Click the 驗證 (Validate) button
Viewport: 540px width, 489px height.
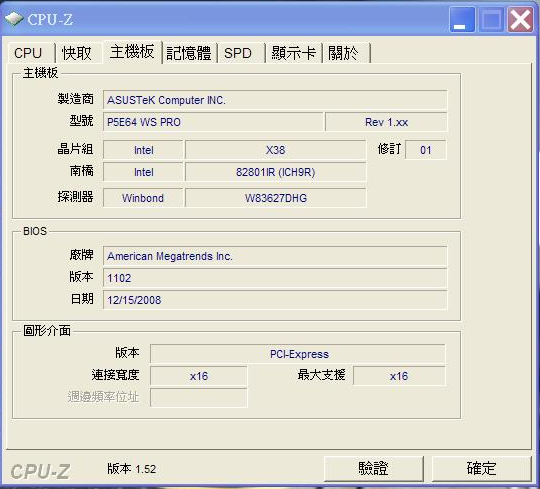click(x=374, y=468)
